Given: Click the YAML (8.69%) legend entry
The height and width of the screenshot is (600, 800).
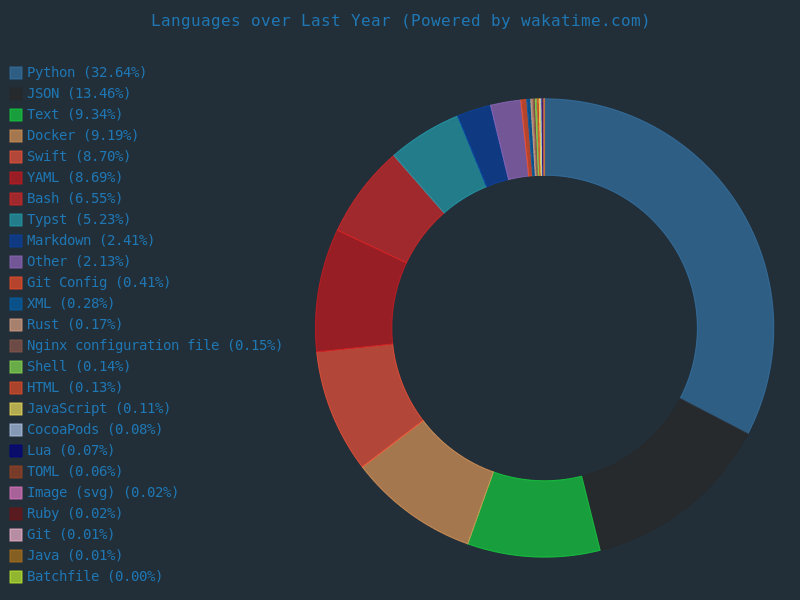Looking at the screenshot, I should tap(74, 178).
